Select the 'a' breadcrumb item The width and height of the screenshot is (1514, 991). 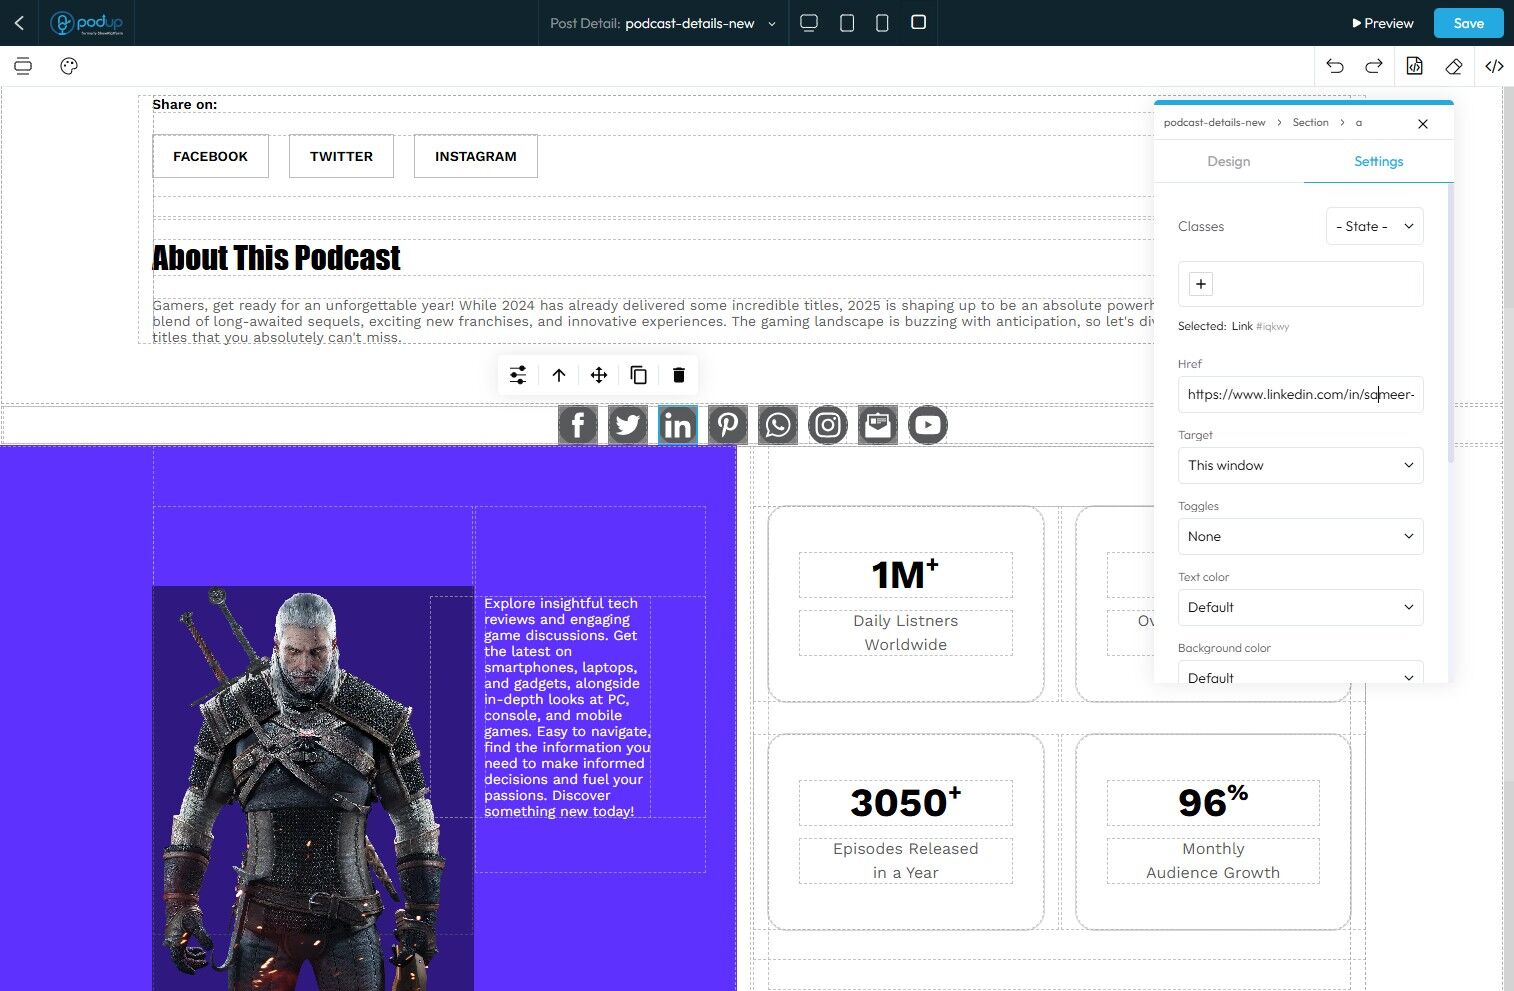[x=1359, y=122]
